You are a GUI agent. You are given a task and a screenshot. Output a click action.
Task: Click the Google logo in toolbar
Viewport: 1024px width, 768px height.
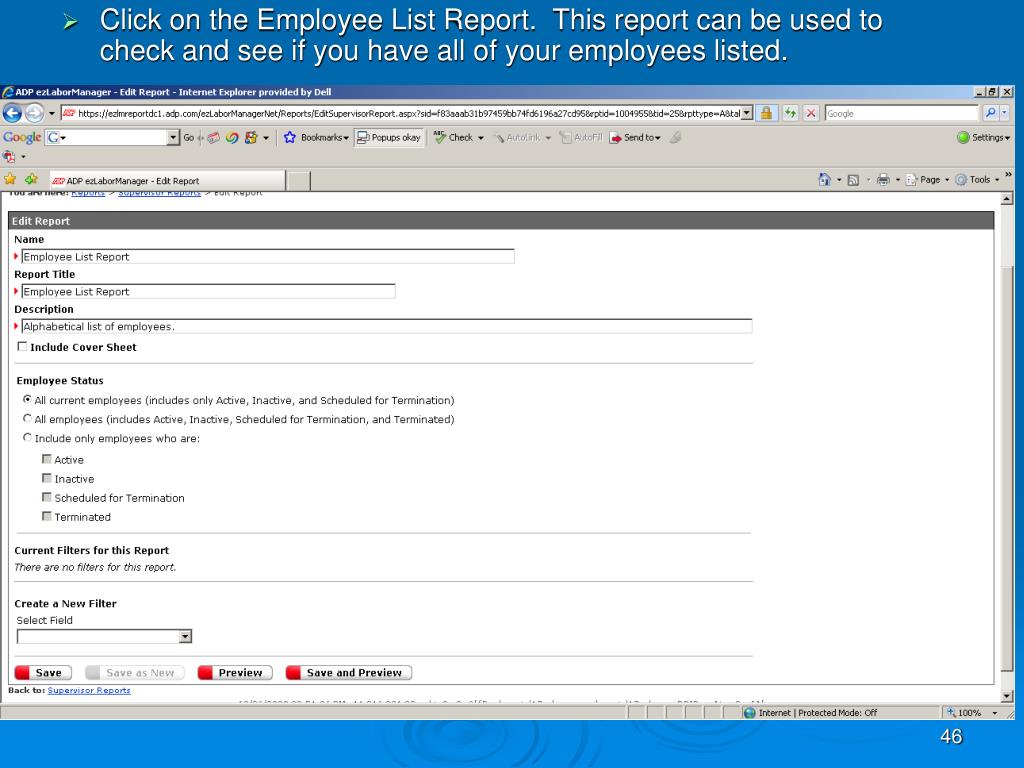pos(22,137)
